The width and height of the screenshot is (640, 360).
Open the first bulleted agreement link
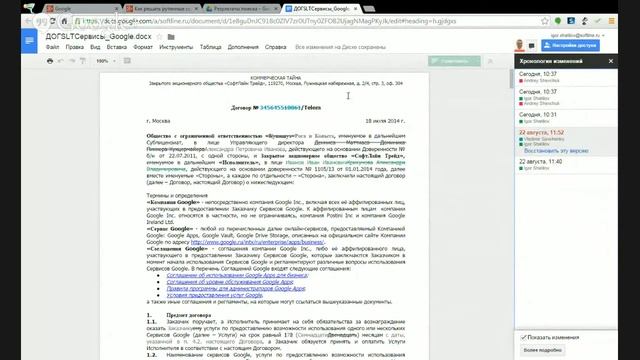point(237,275)
